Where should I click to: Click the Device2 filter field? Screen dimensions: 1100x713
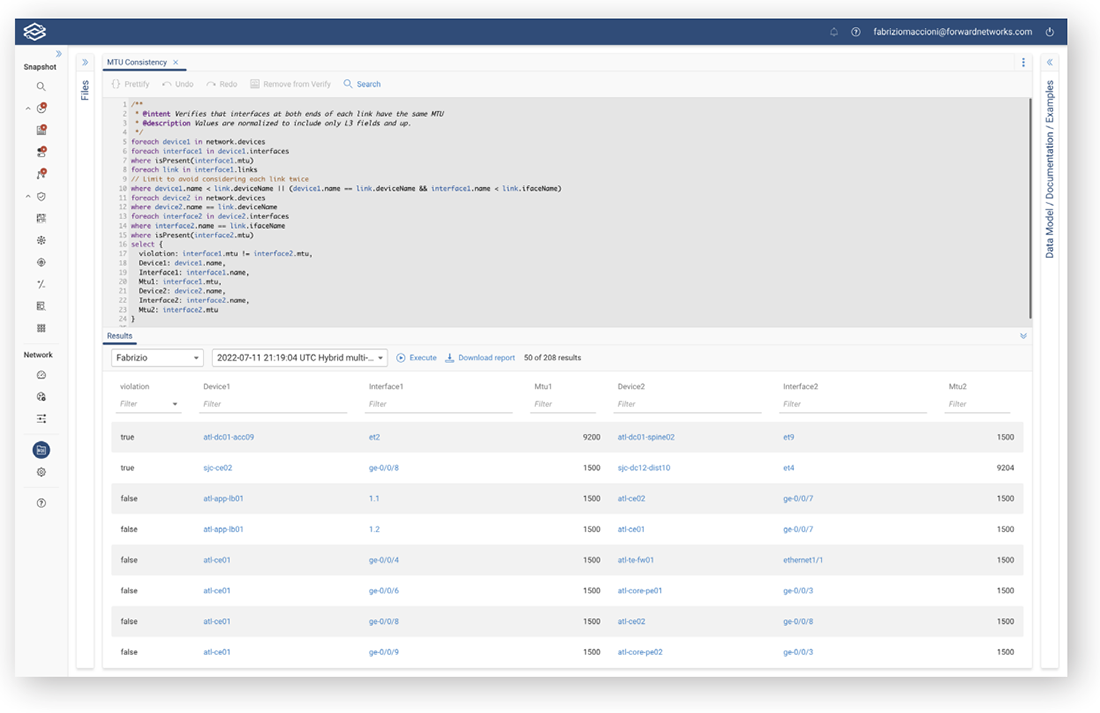click(x=688, y=404)
